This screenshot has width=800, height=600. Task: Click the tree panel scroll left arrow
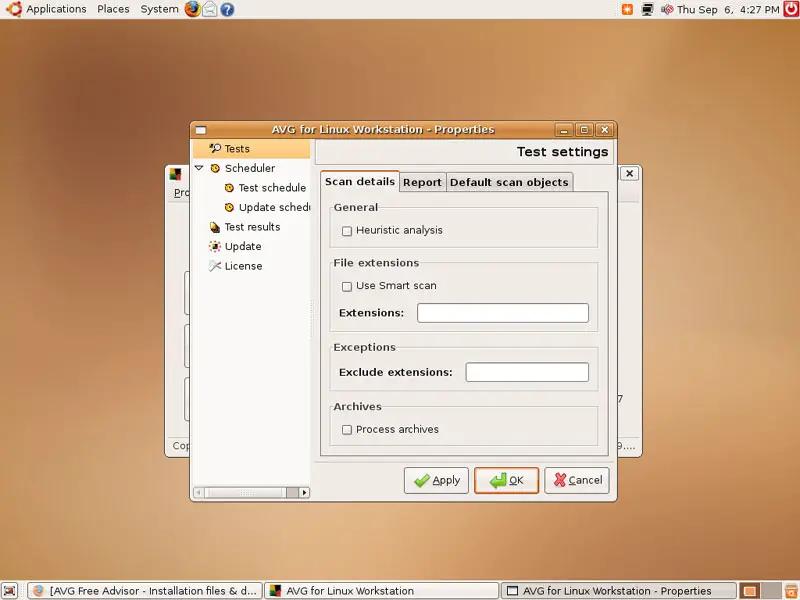click(x=198, y=492)
